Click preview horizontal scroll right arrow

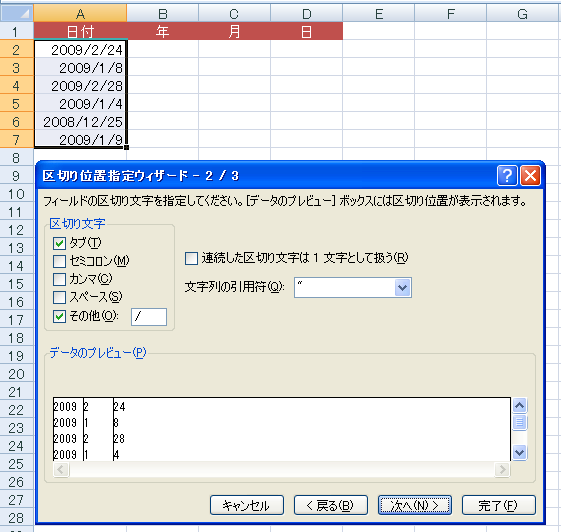click(502, 469)
